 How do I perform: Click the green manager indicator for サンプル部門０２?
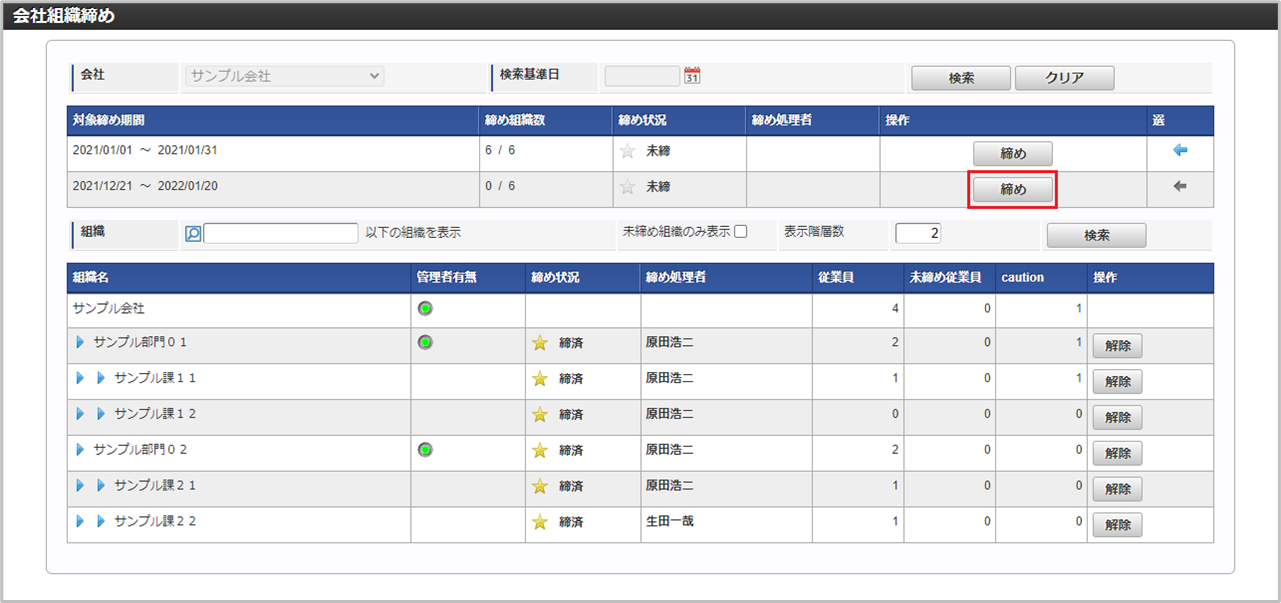pyautogui.click(x=426, y=450)
